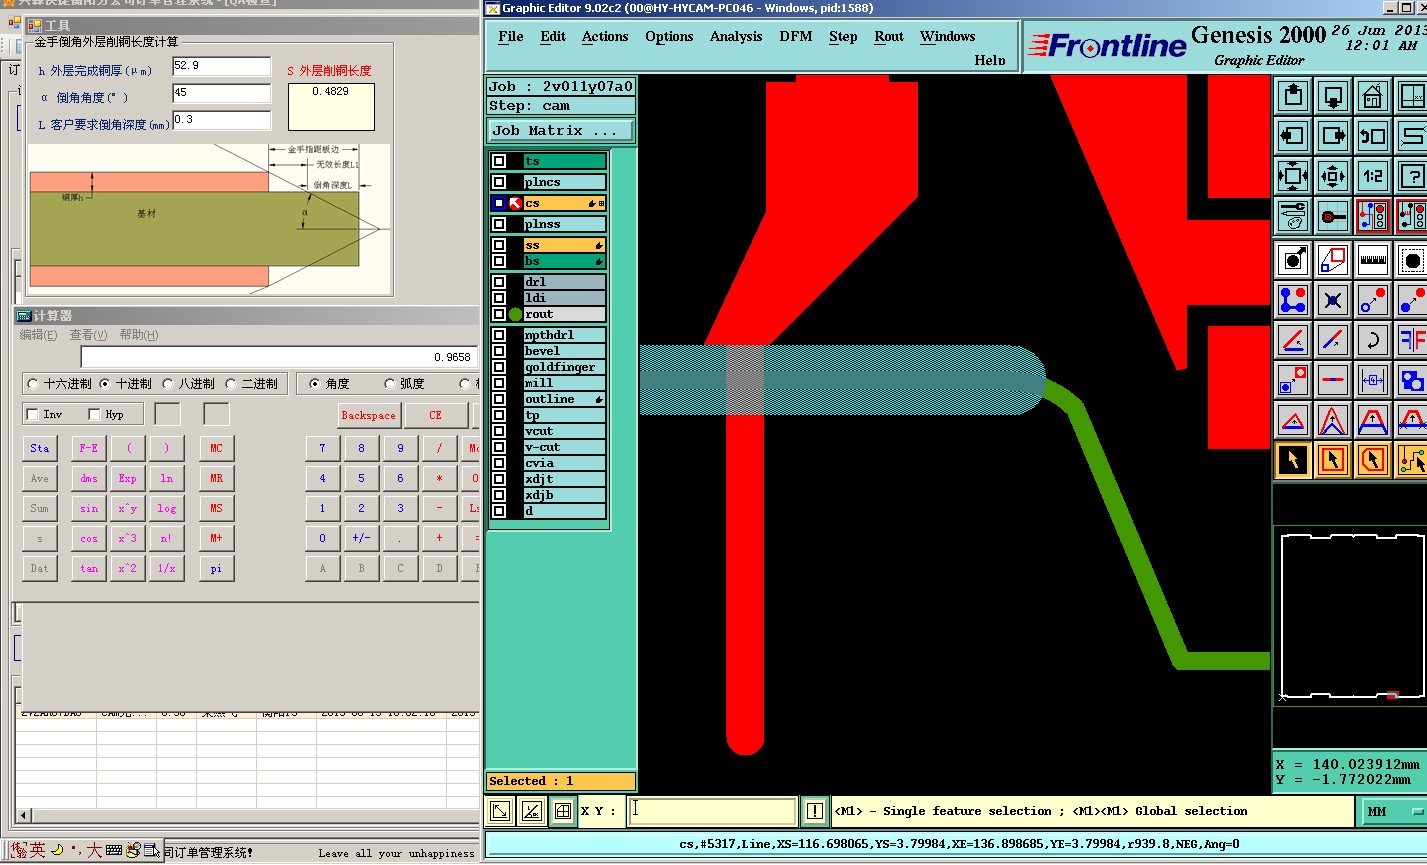This screenshot has height=865, width=1427.
Task: Toggle the outline layer checkbox
Action: point(499,399)
